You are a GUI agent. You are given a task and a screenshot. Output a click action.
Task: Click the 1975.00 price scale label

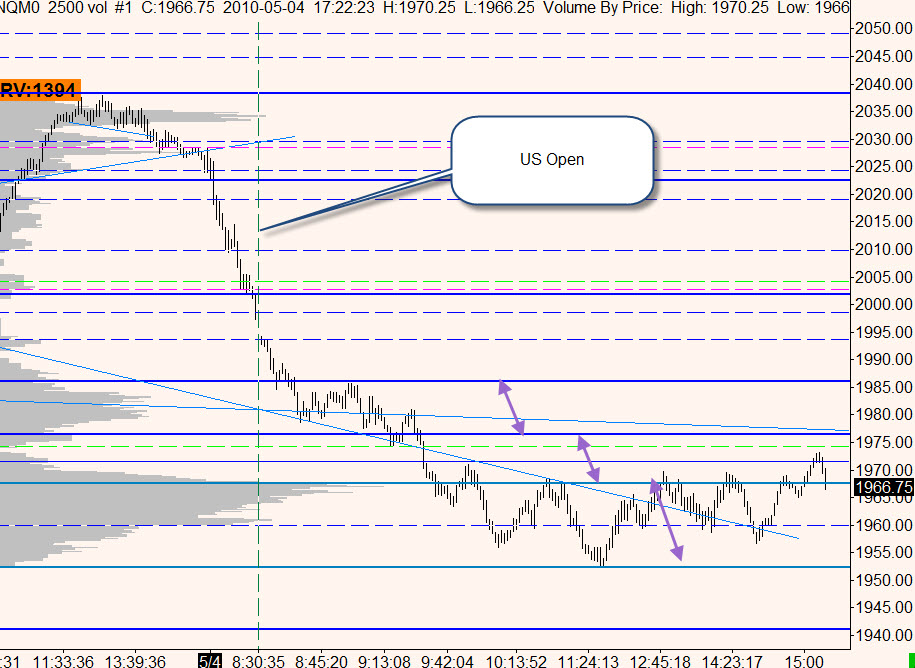coord(882,442)
